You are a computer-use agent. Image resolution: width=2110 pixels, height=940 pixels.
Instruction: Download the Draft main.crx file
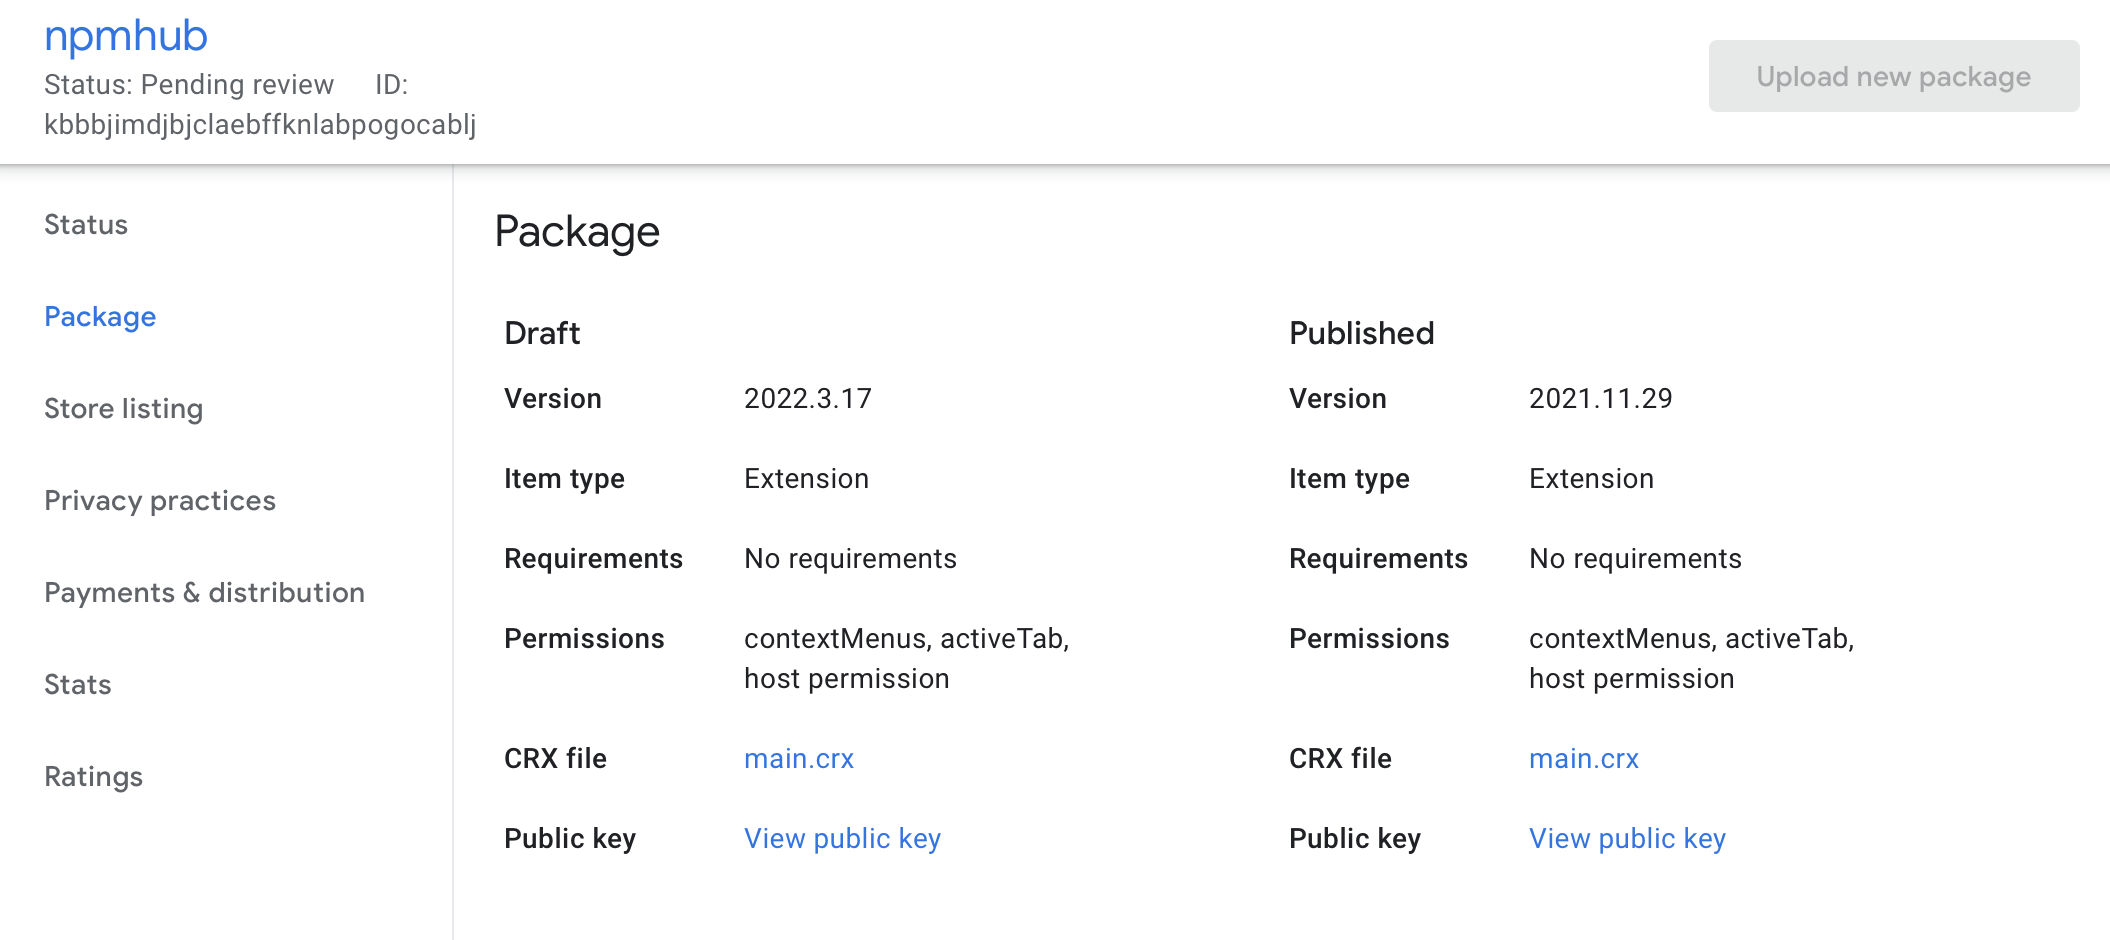[799, 759]
